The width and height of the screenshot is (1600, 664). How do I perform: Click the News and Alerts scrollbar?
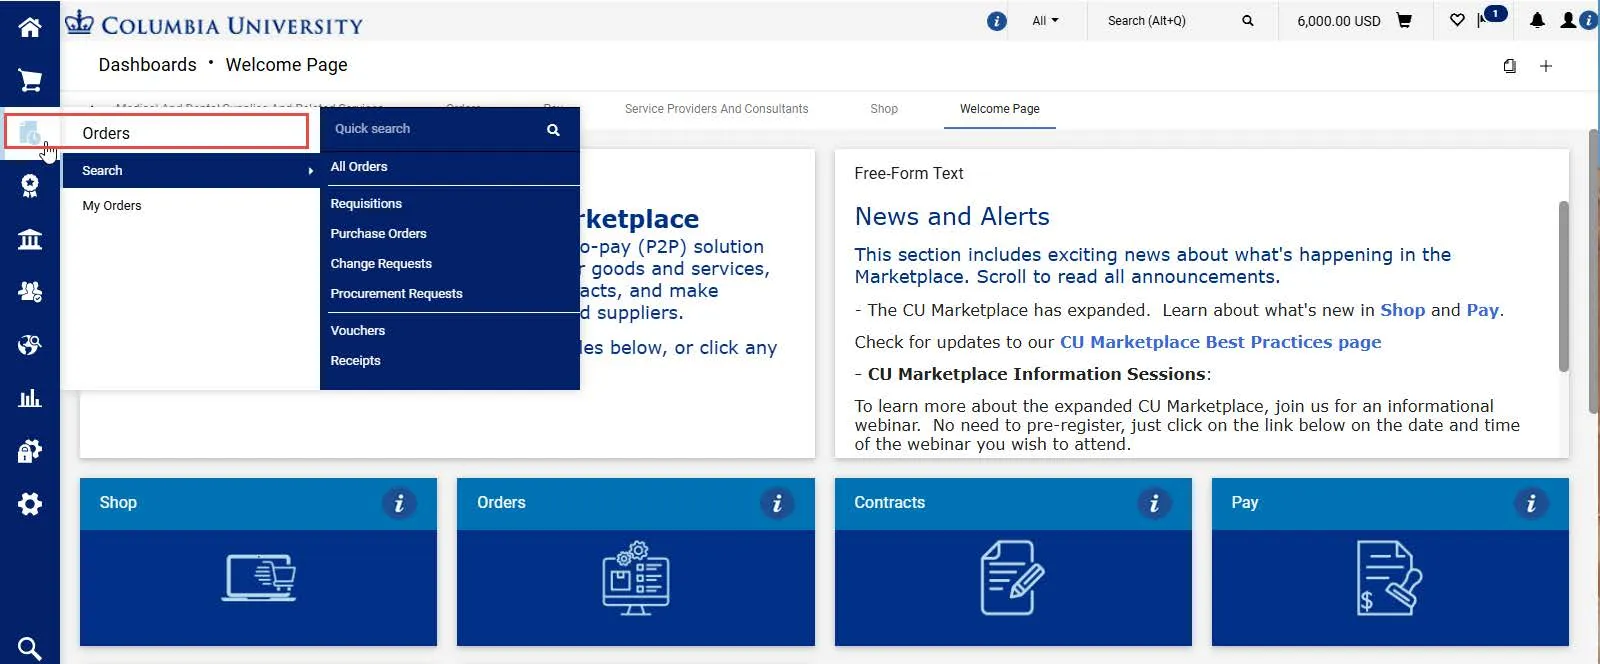click(x=1563, y=286)
